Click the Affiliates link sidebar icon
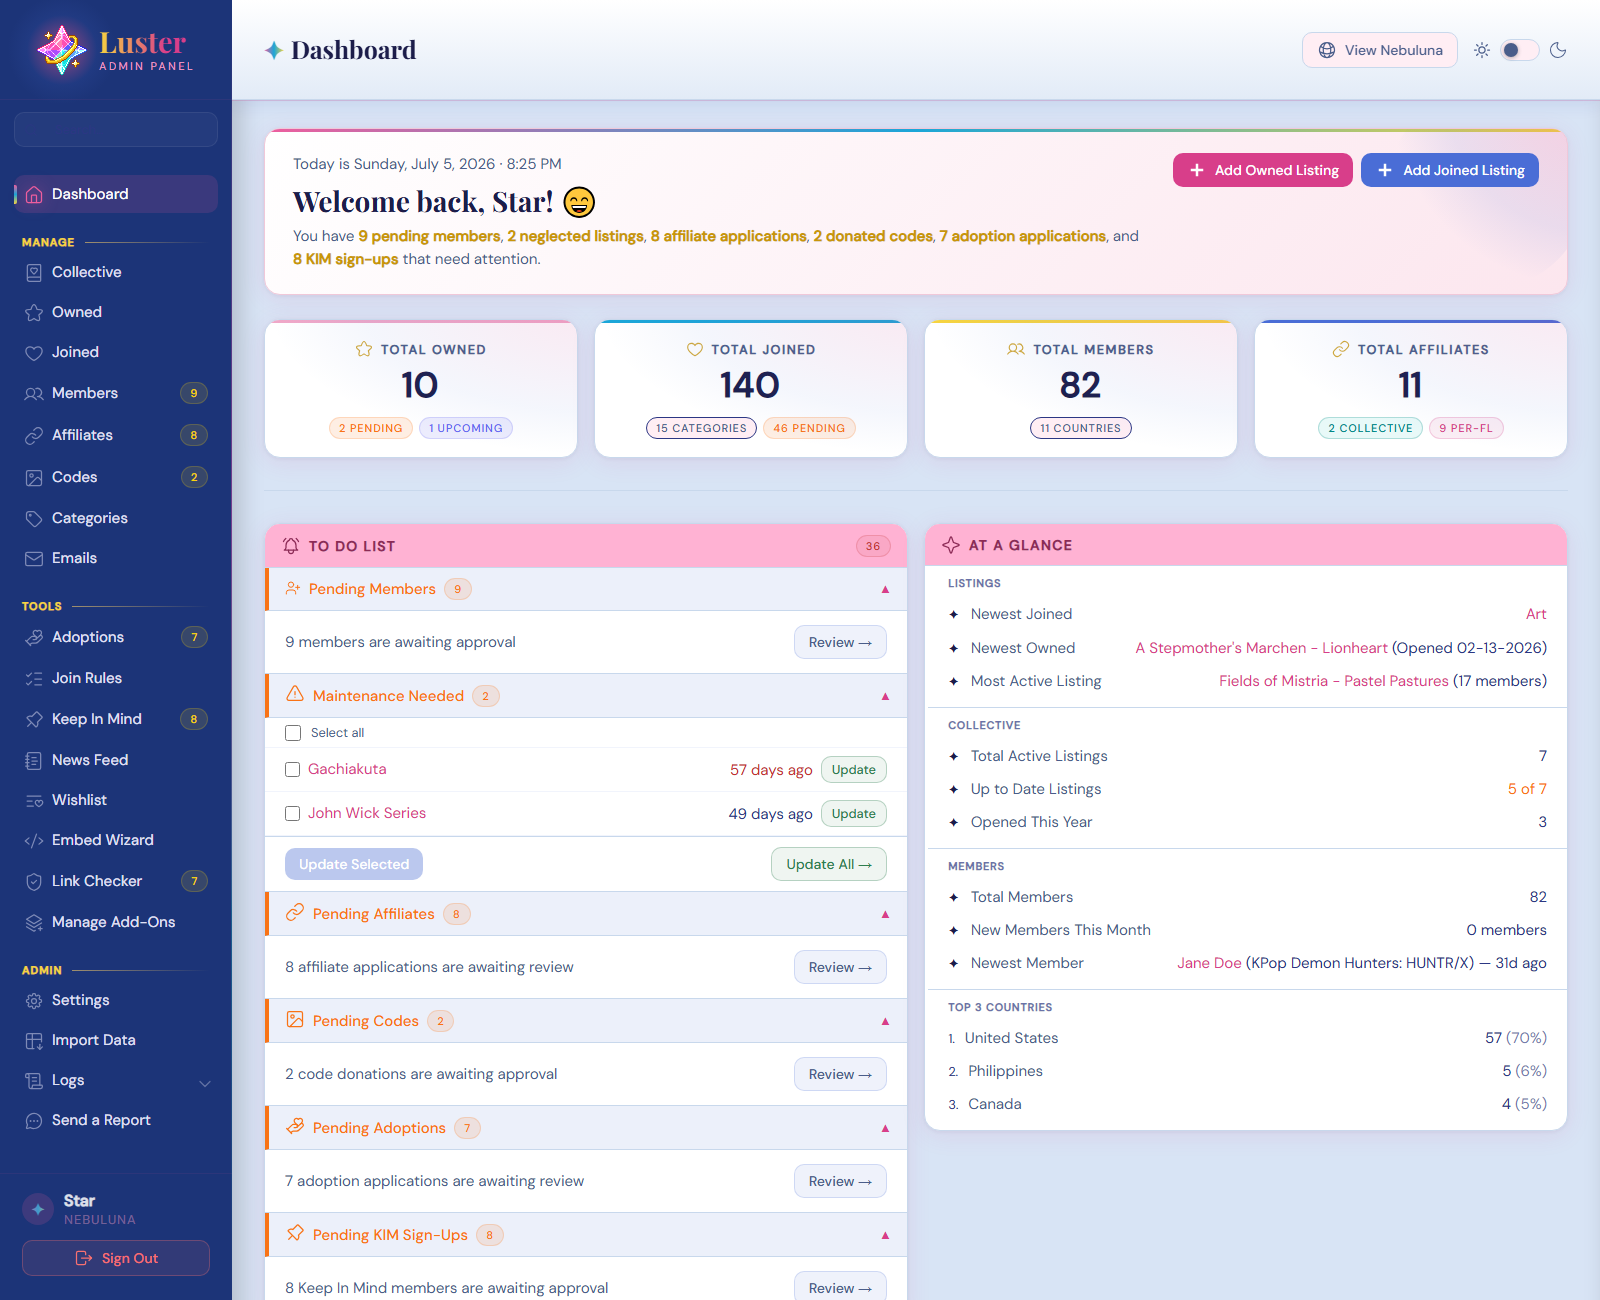This screenshot has width=1600, height=1300. click(x=34, y=435)
